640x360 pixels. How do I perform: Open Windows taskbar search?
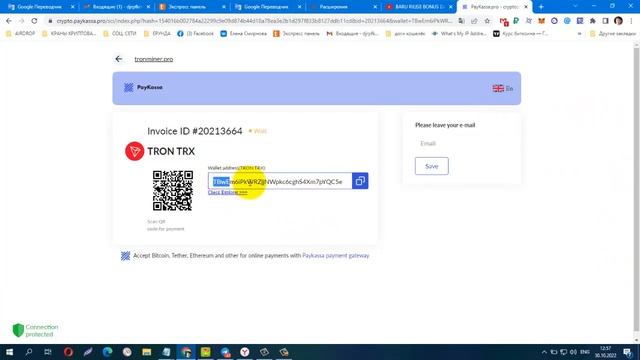(29, 352)
